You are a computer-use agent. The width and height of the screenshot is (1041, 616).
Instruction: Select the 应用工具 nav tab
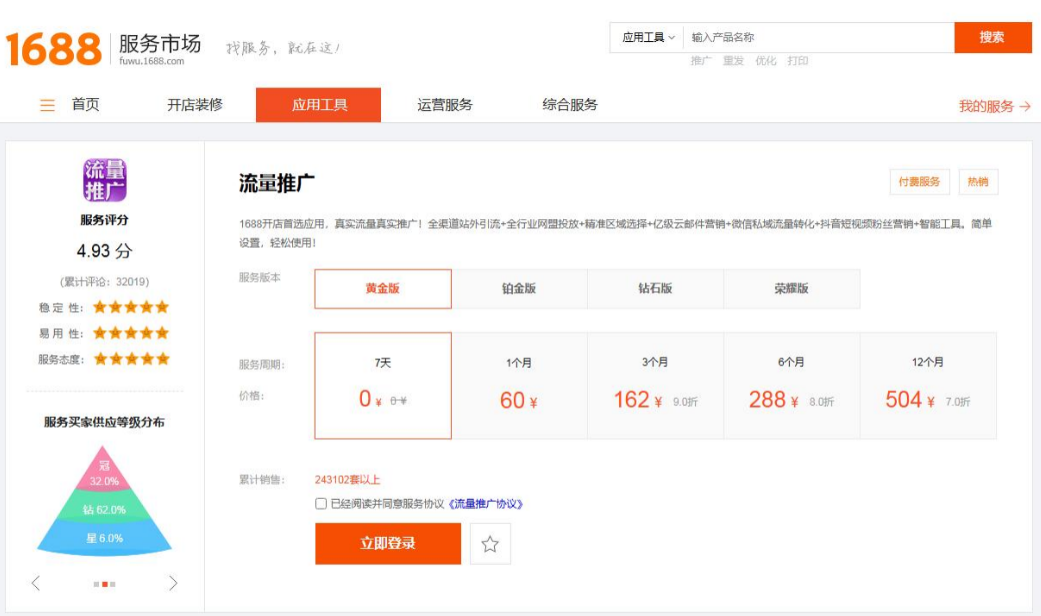319,105
